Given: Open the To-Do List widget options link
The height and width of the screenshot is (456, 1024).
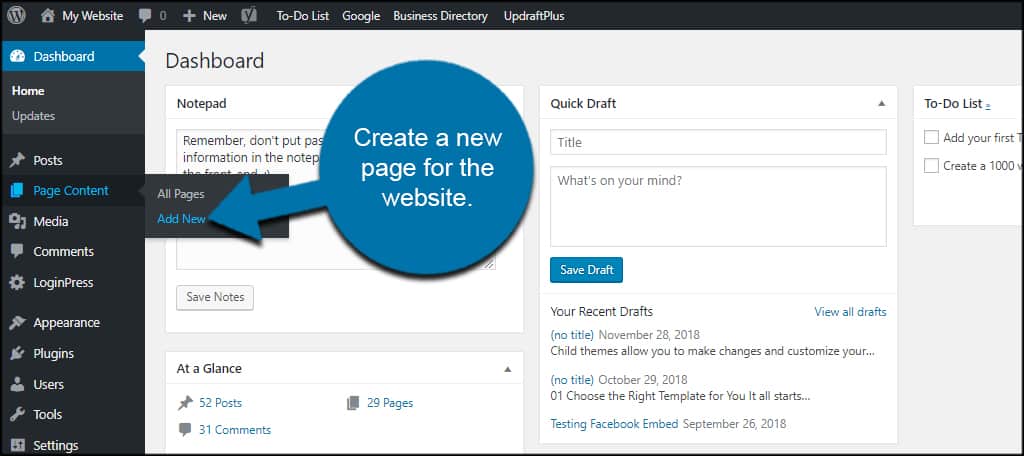Looking at the screenshot, I should coord(987,105).
